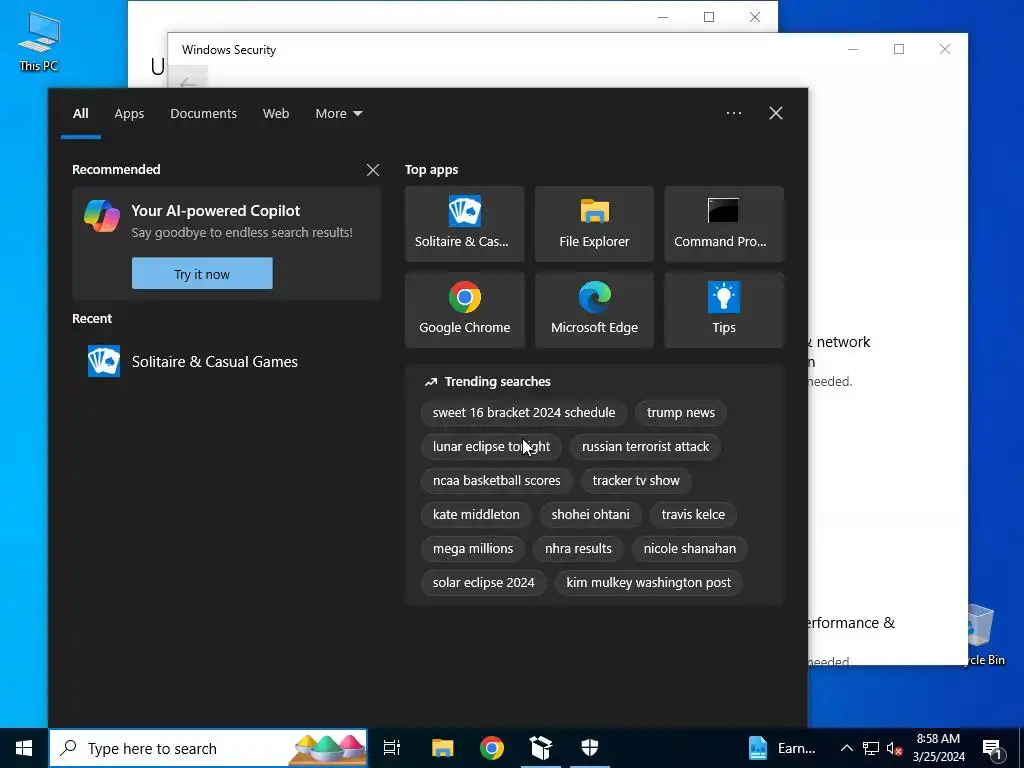Image resolution: width=1024 pixels, height=768 pixels.
Task: Dismiss the Recommended section
Action: 373,170
